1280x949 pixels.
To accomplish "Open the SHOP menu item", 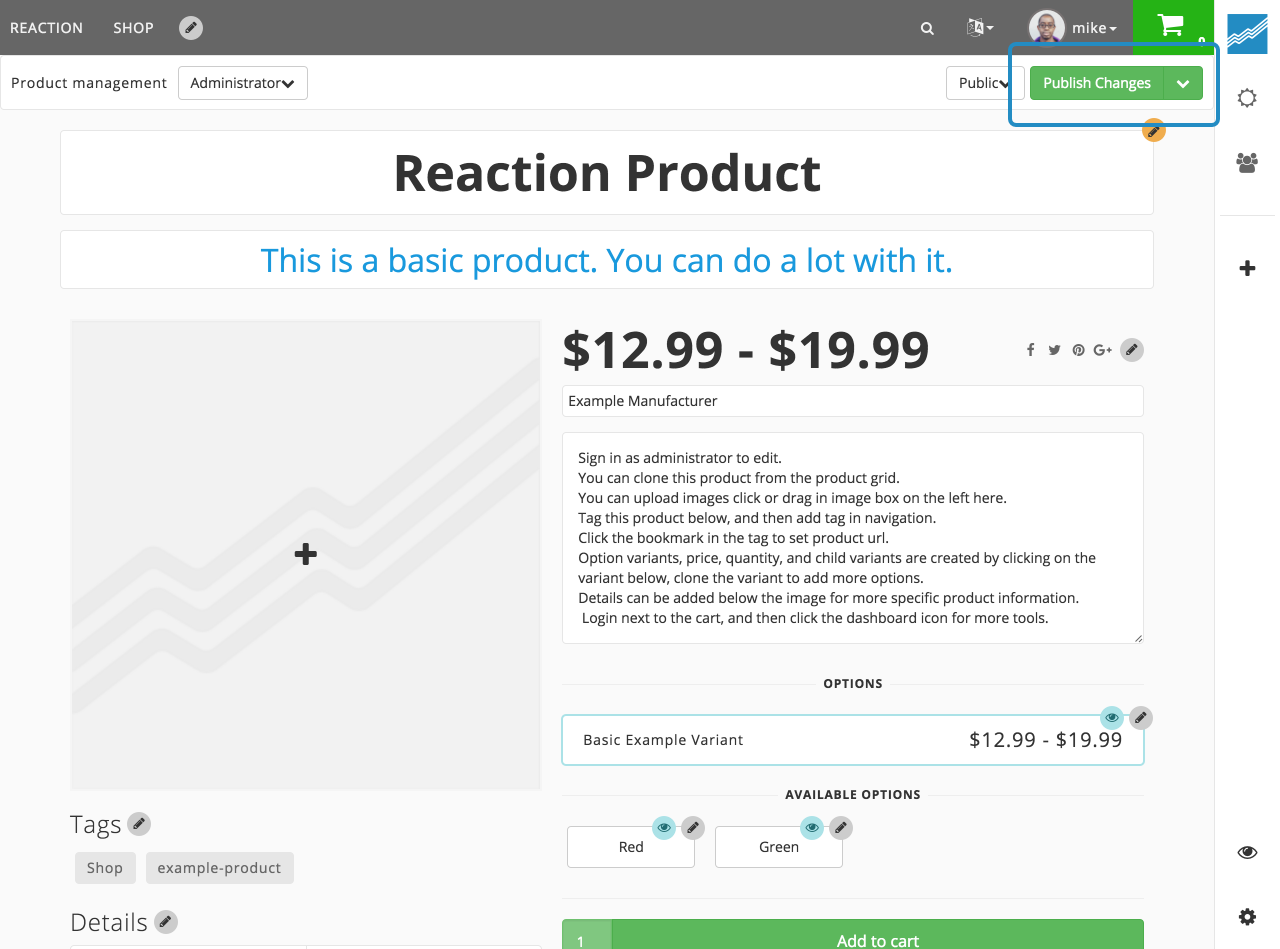I will point(133,28).
